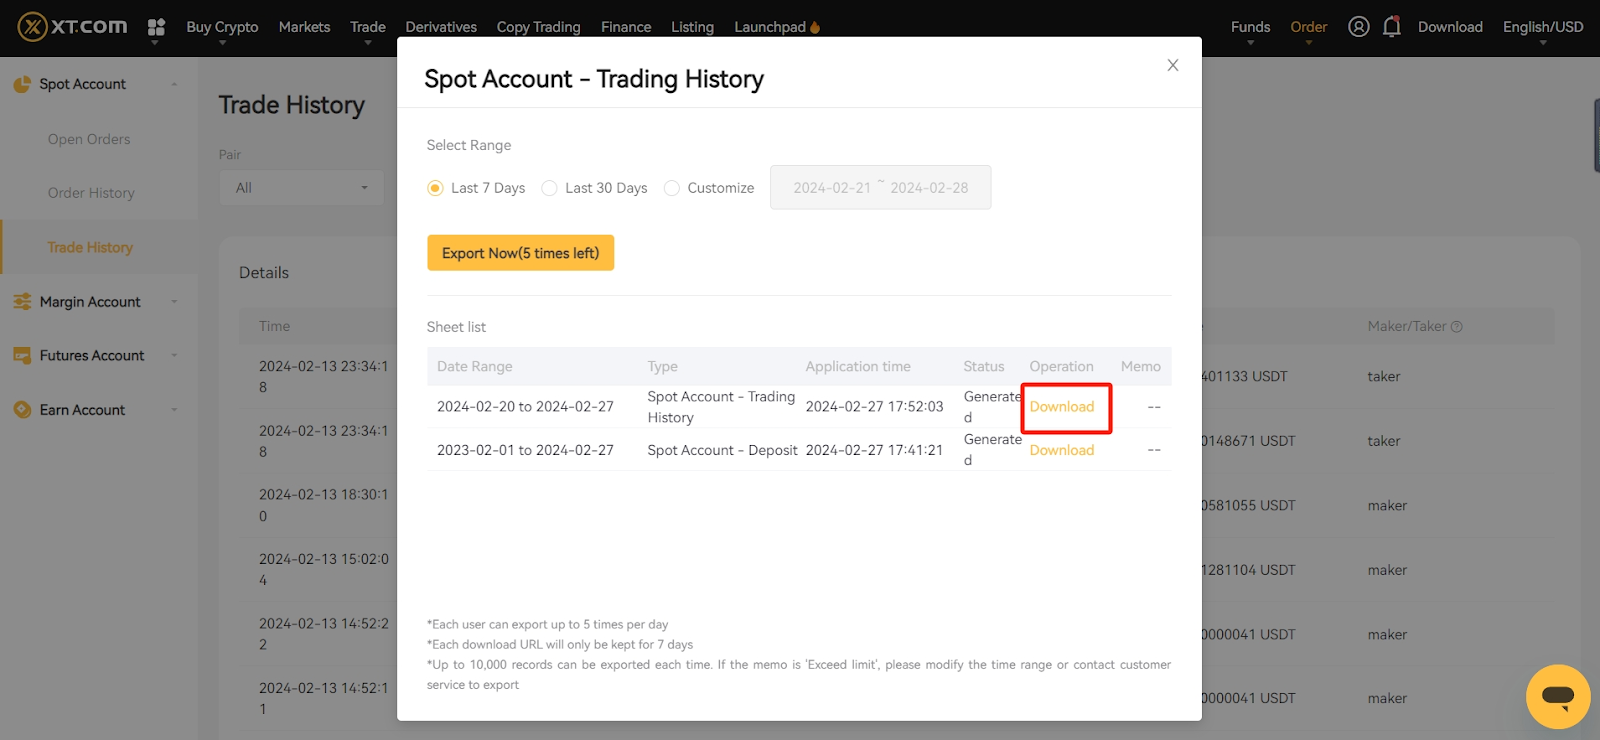This screenshot has height=740, width=1600.
Task: Open the apps grid icon
Action: [156, 27]
